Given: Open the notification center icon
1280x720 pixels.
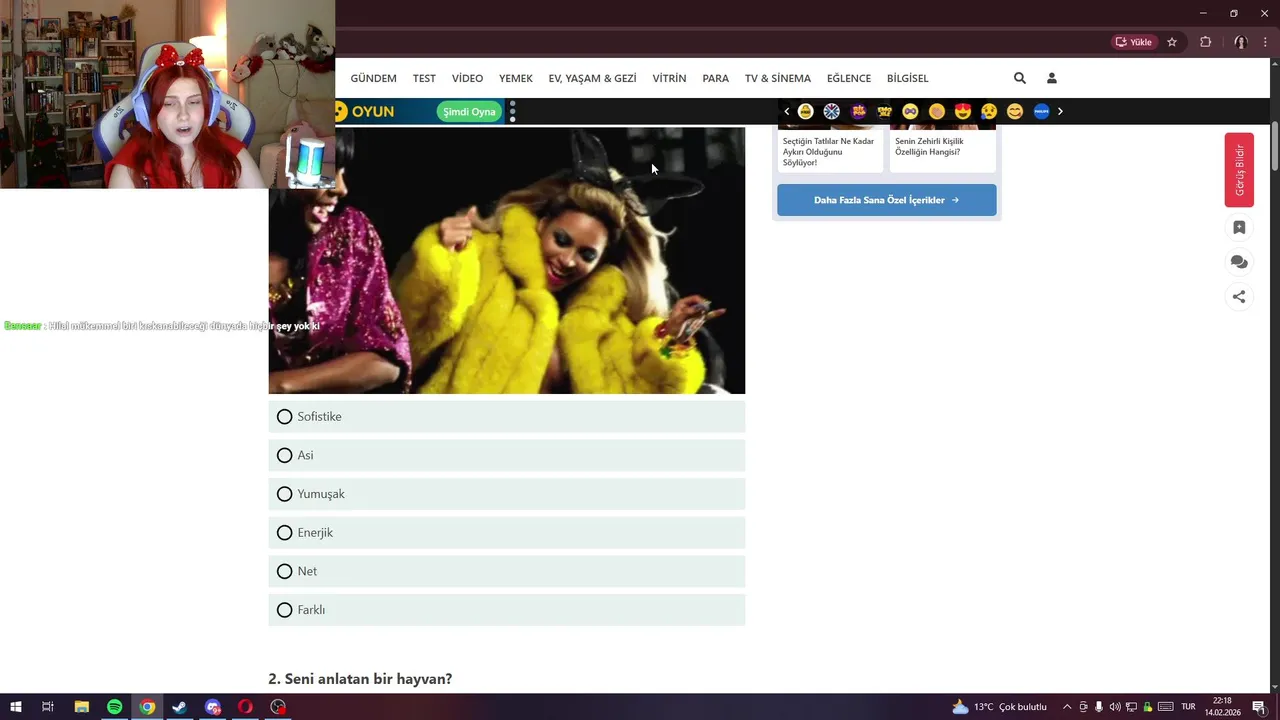Looking at the screenshot, I should click(1259, 707).
